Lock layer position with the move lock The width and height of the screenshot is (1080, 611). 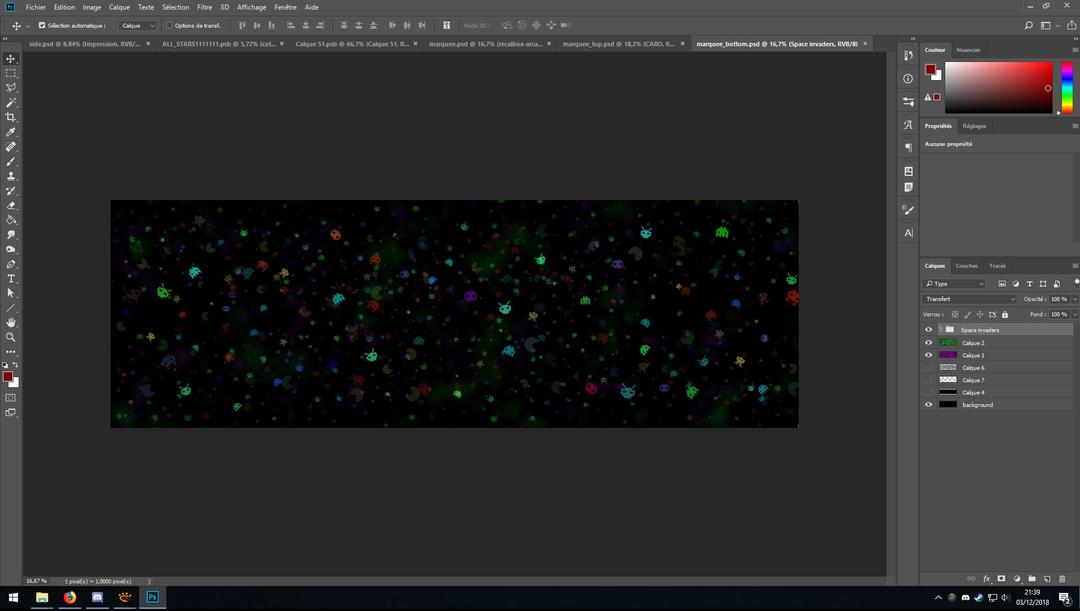(979, 315)
